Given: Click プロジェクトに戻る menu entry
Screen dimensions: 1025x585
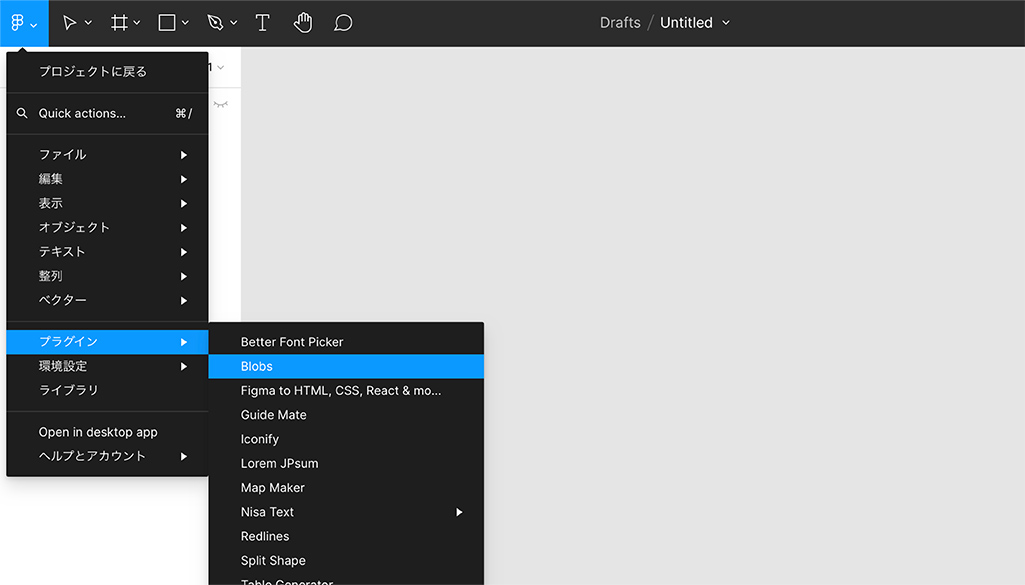Looking at the screenshot, I should (107, 72).
